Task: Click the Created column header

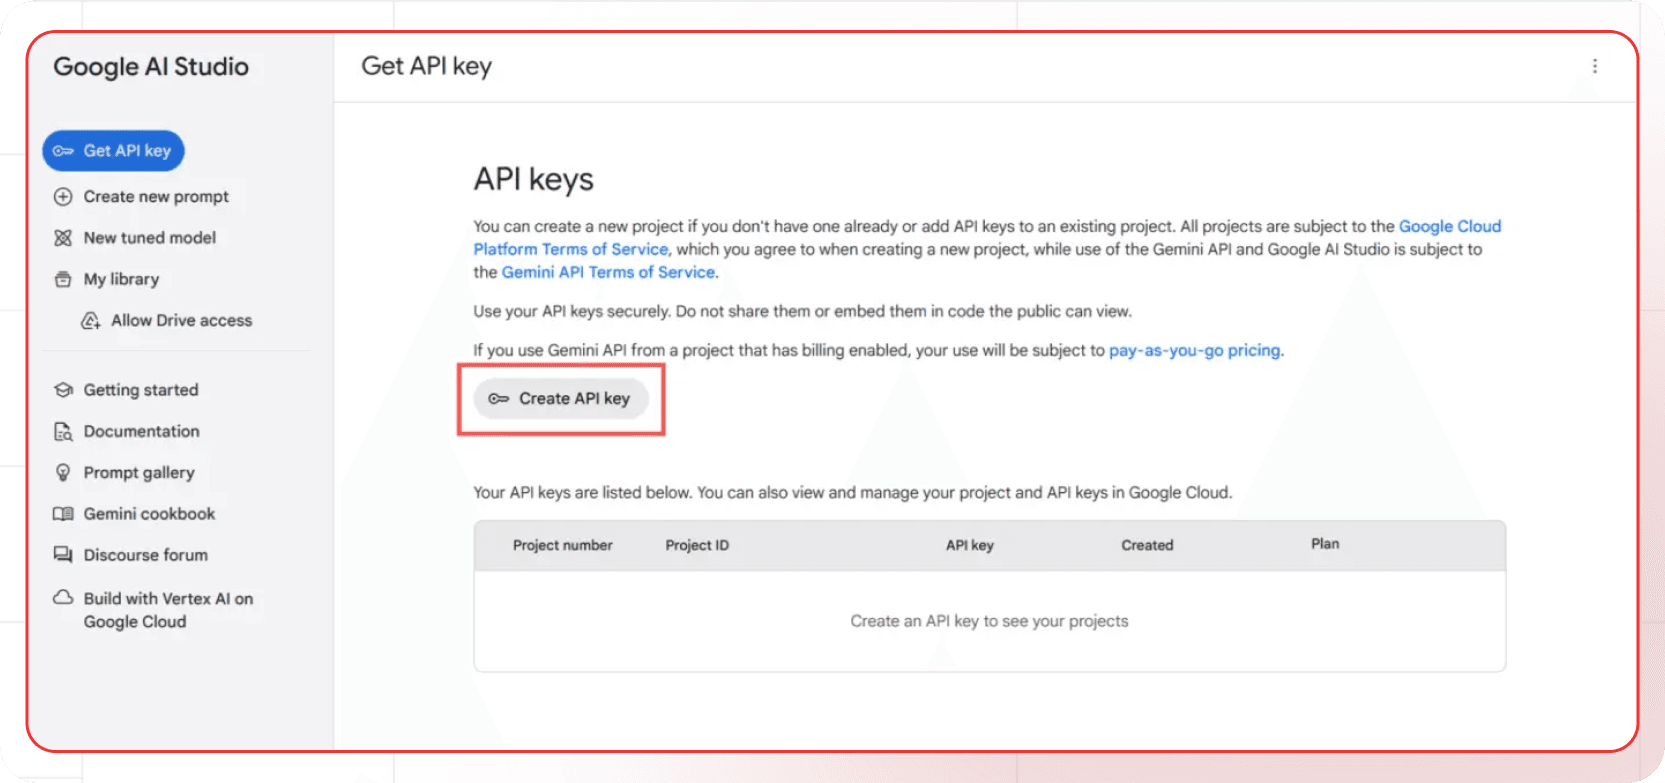Action: pyautogui.click(x=1147, y=545)
